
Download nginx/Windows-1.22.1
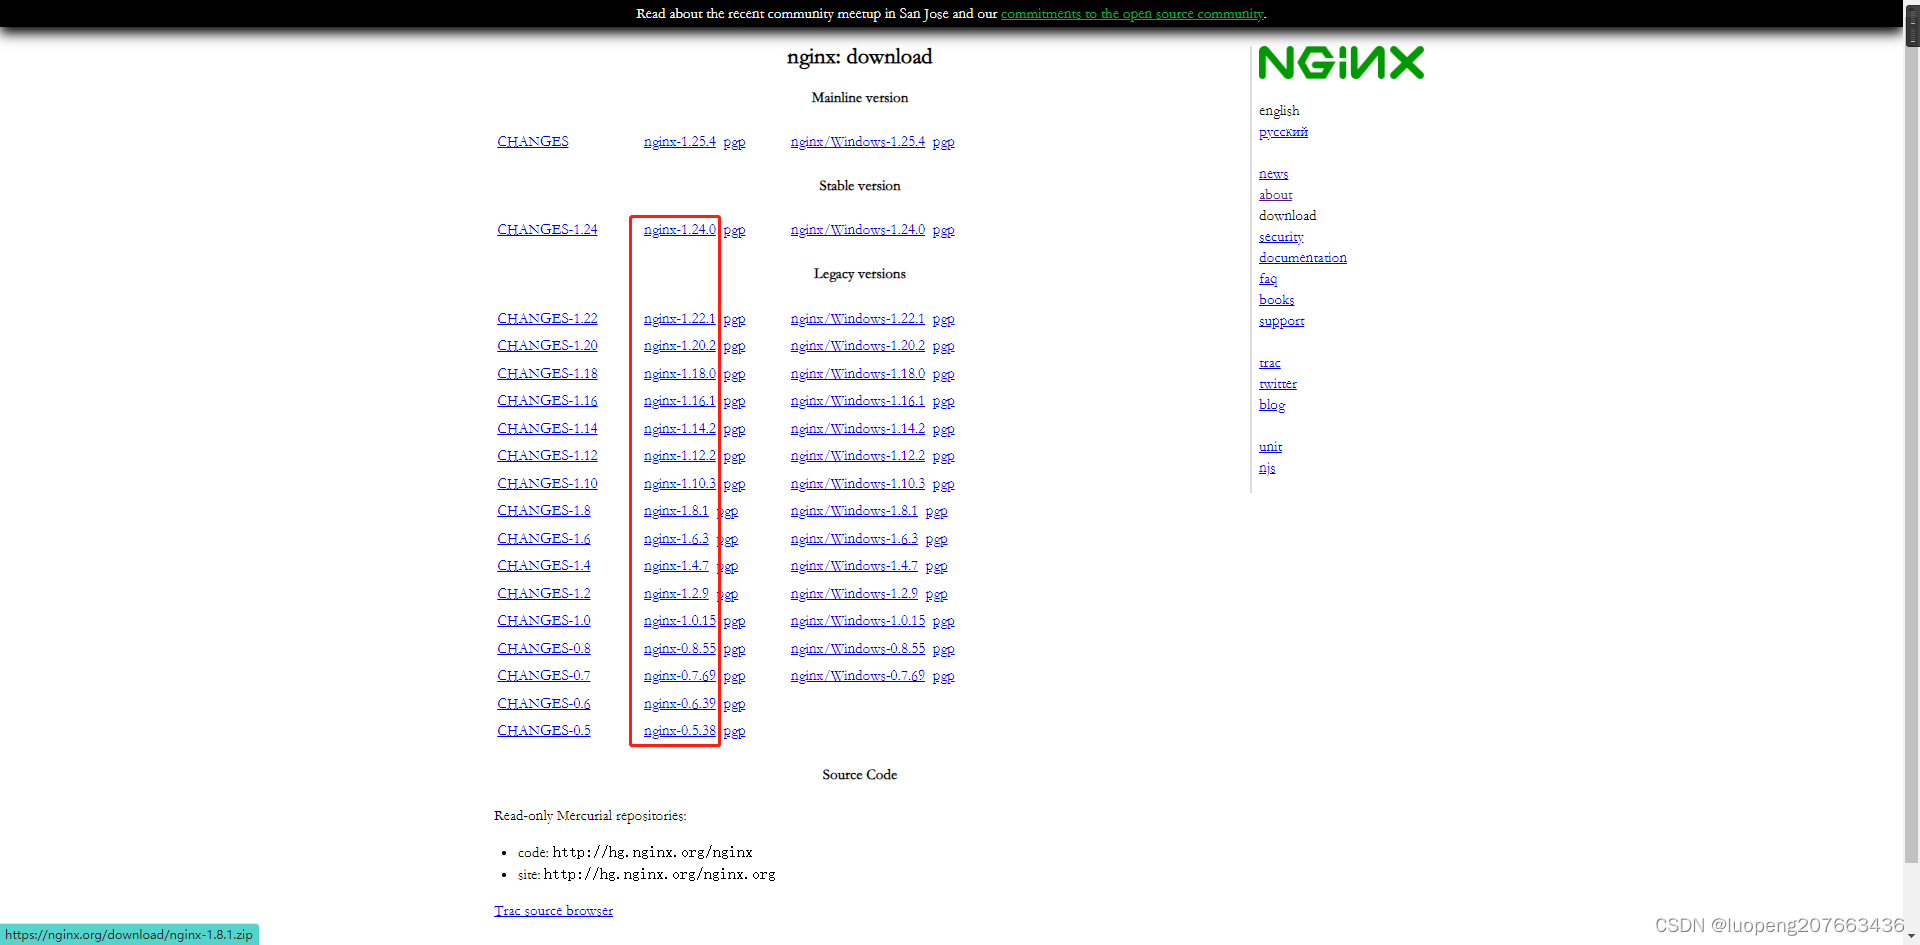(858, 319)
